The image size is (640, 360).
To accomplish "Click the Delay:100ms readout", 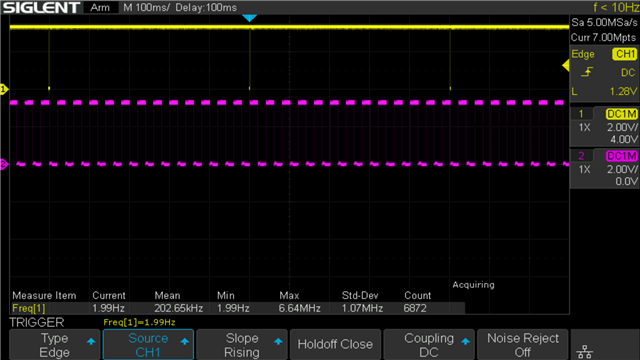I will pos(206,7).
